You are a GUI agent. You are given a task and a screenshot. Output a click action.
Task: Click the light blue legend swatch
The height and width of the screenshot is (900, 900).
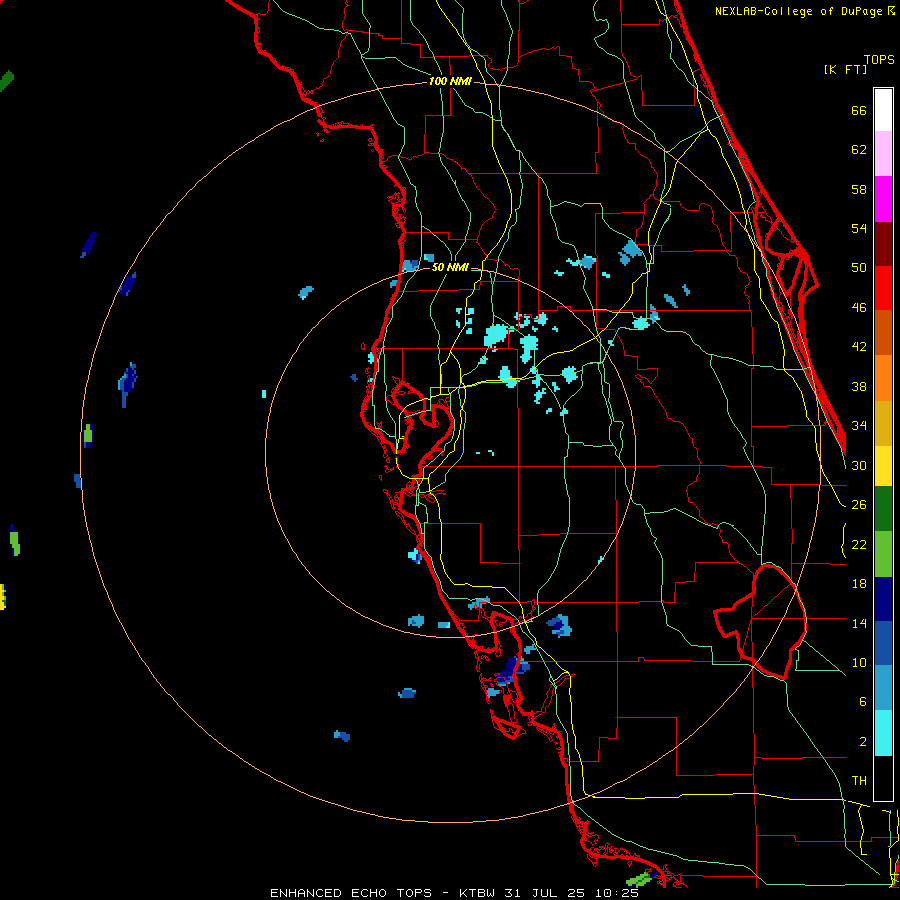point(883,688)
